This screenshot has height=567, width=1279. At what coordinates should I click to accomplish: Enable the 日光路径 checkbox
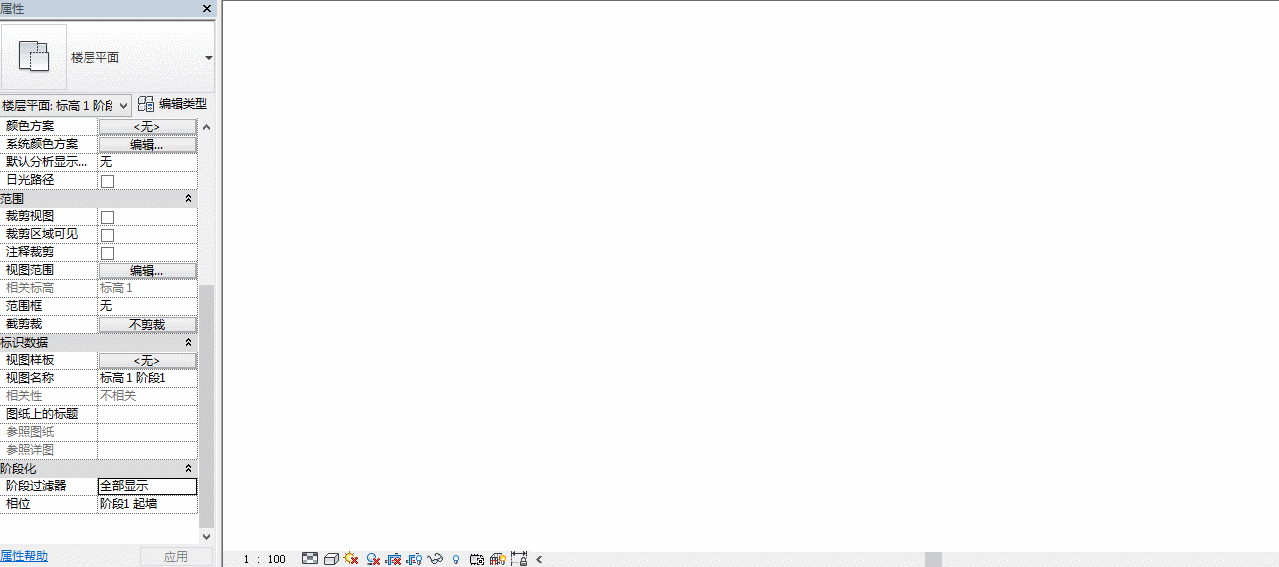click(107, 181)
